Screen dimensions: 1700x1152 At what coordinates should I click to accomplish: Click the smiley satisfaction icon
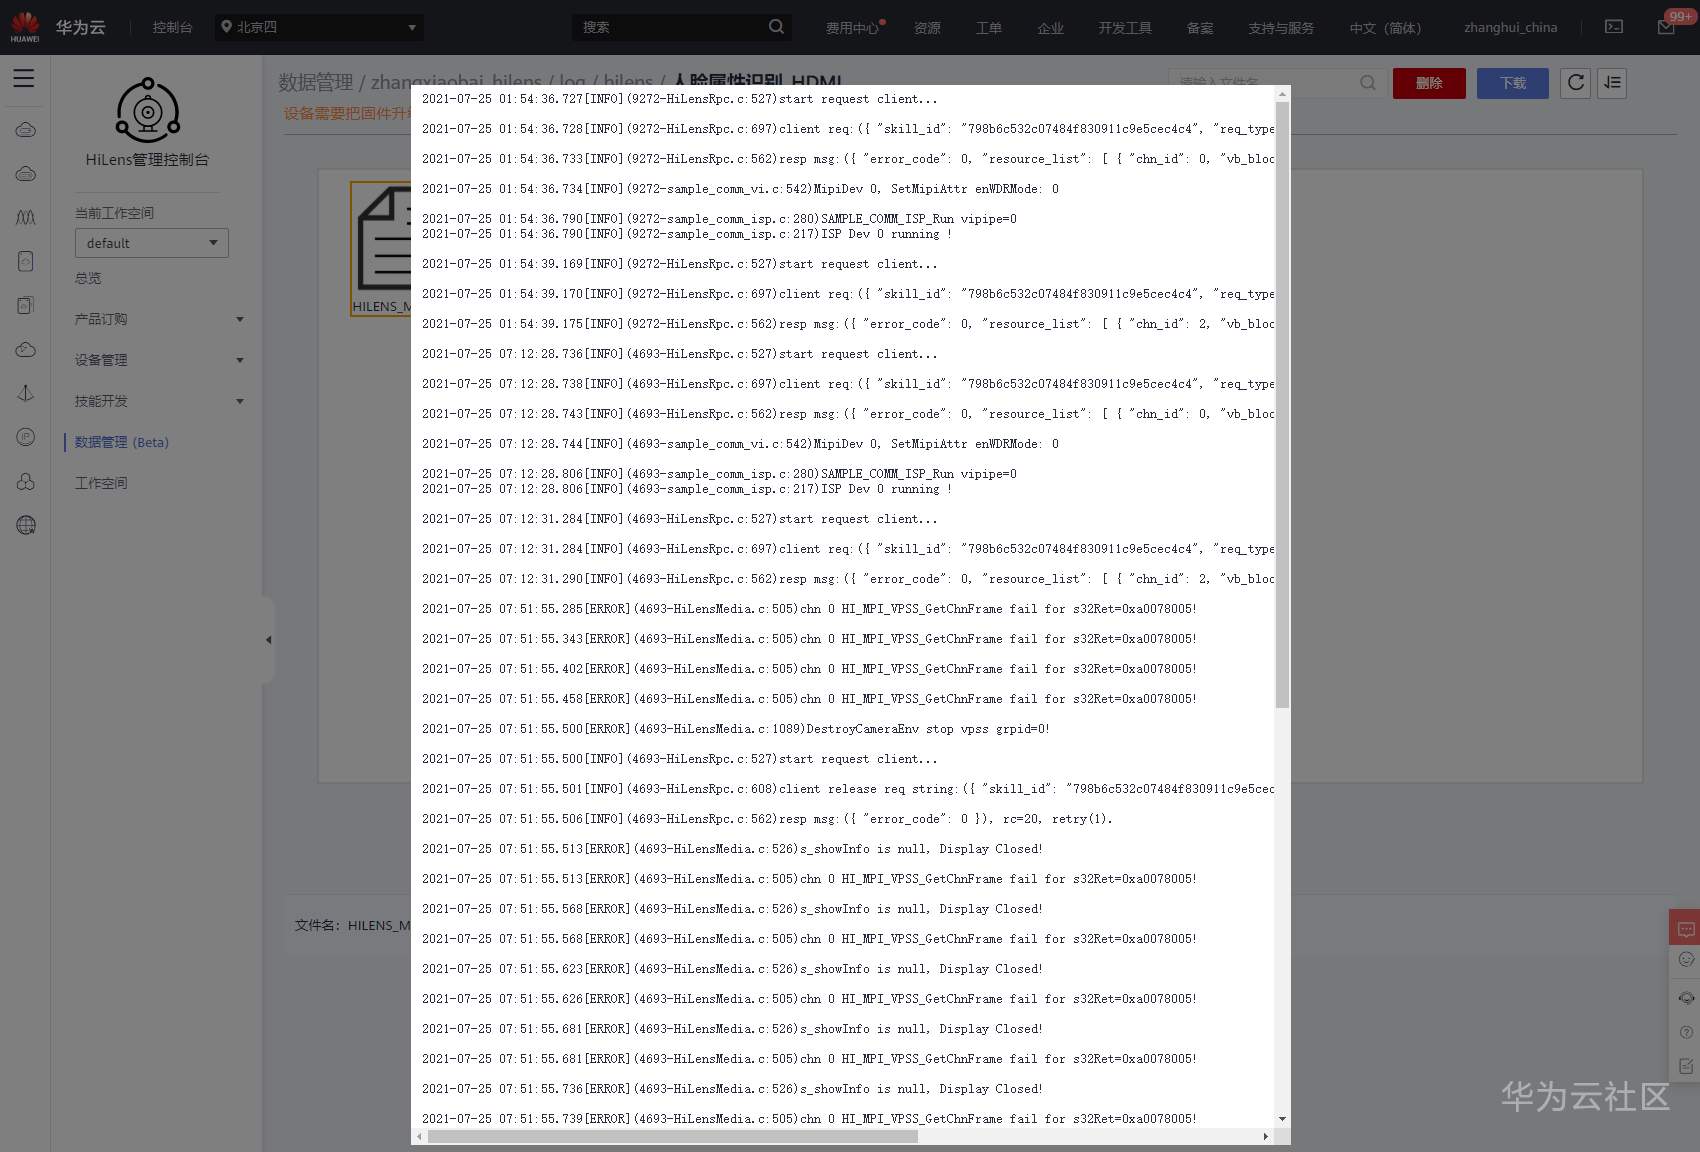(1686, 960)
